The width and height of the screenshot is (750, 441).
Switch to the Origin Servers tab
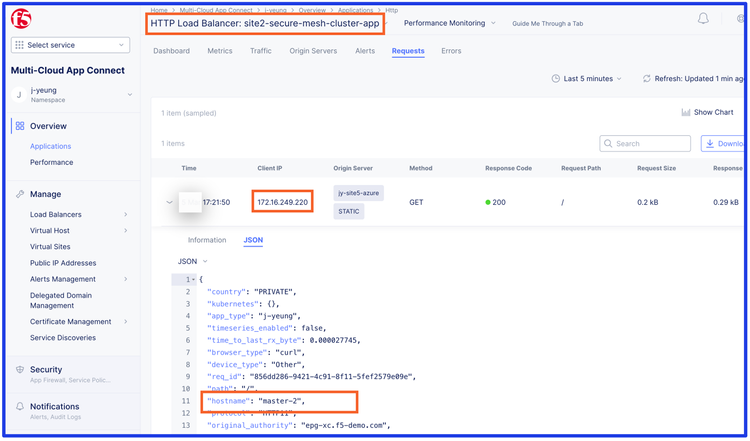pyautogui.click(x=313, y=51)
